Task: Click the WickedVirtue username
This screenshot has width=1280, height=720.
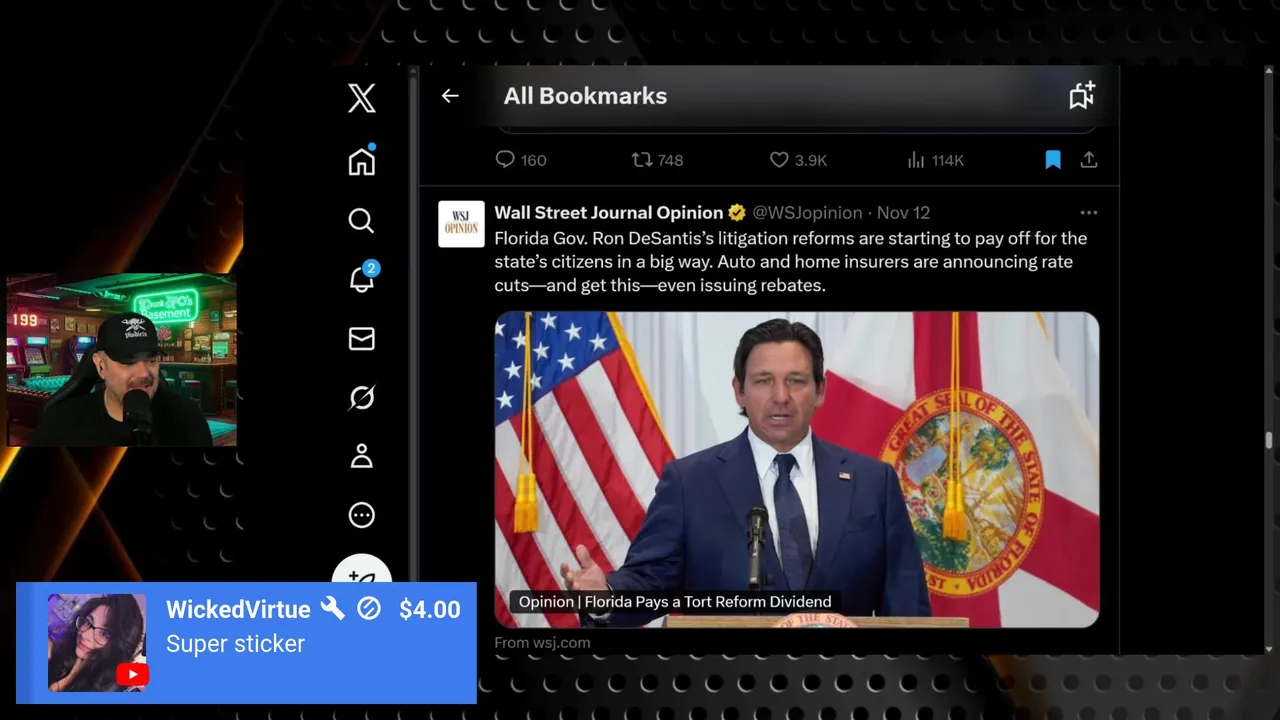Action: pyautogui.click(x=238, y=610)
